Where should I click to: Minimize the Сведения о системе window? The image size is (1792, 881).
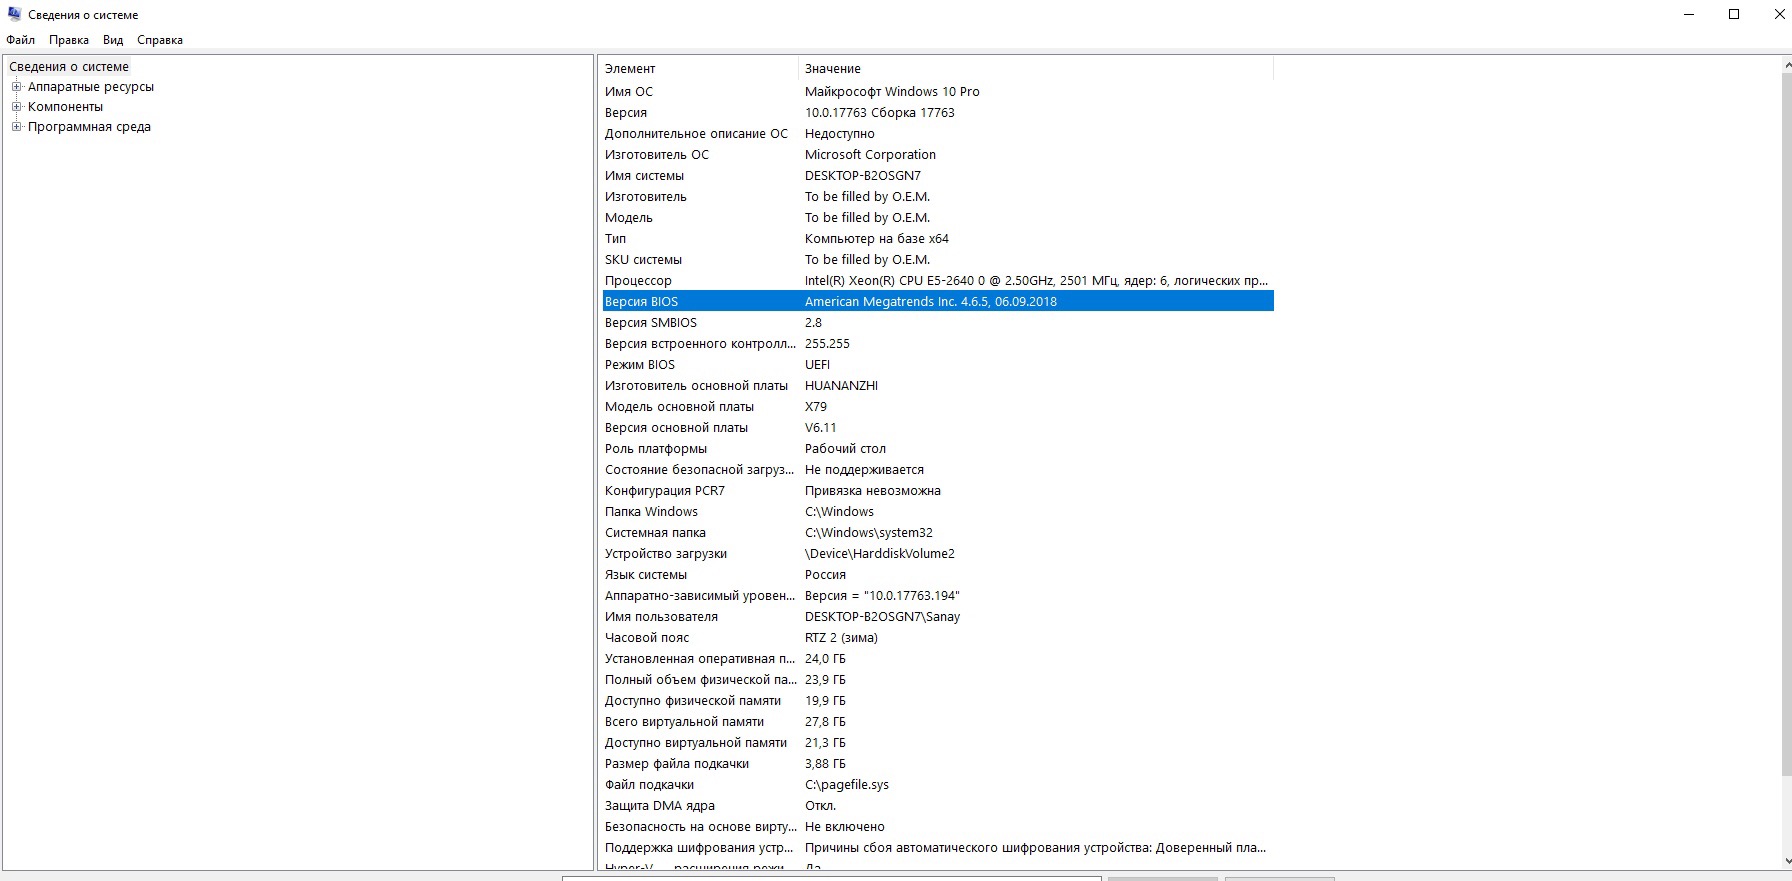(1689, 14)
